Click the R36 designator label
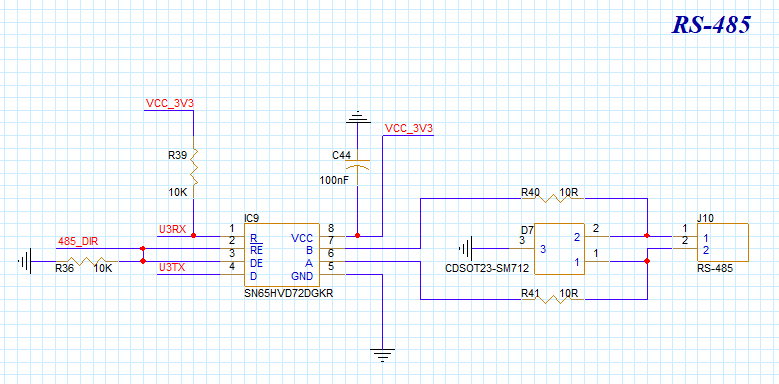The height and width of the screenshot is (384, 779). click(x=65, y=269)
